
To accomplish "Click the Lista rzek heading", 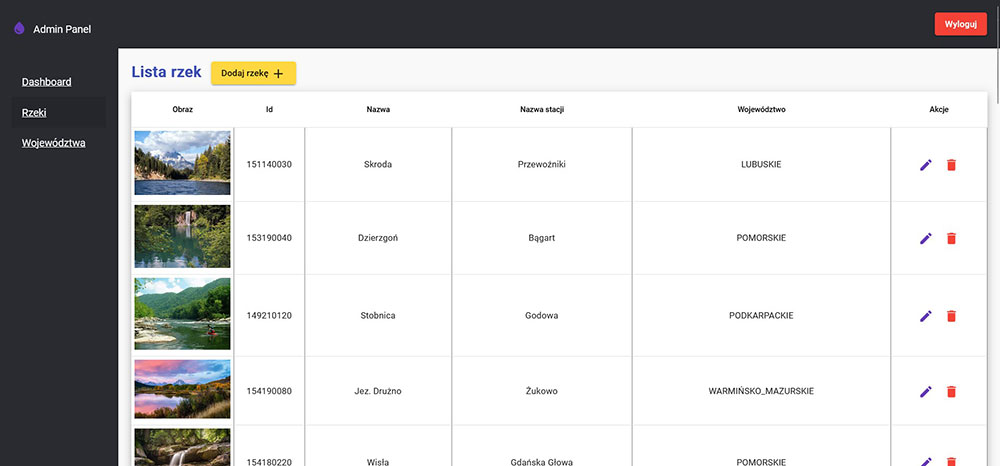I will pos(166,72).
